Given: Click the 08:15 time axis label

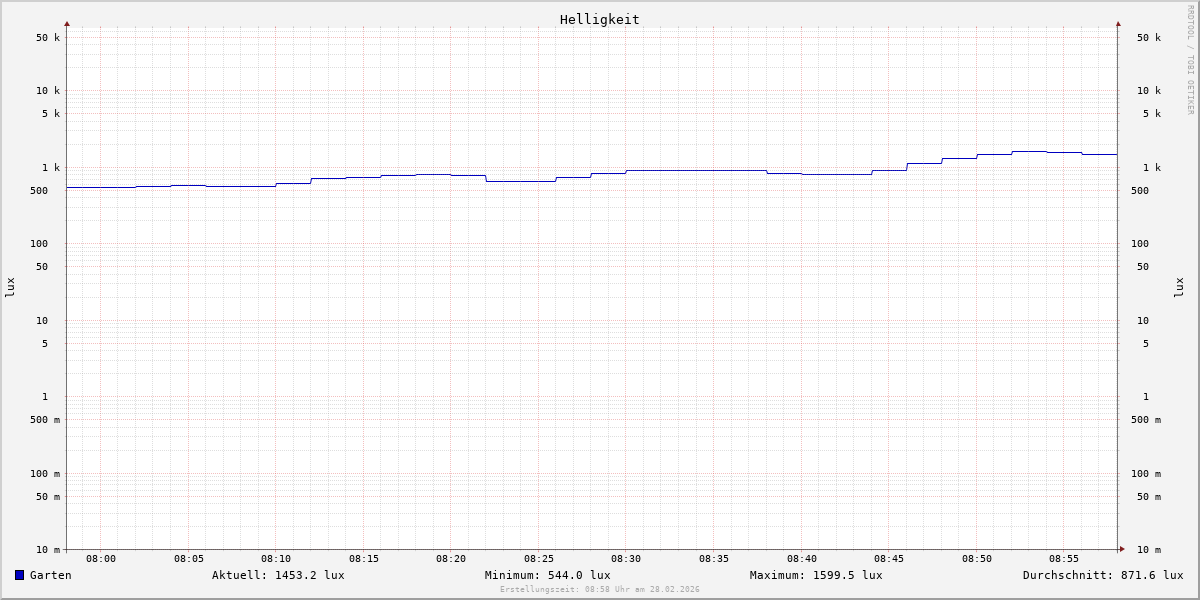Looking at the screenshot, I should (x=364, y=559).
